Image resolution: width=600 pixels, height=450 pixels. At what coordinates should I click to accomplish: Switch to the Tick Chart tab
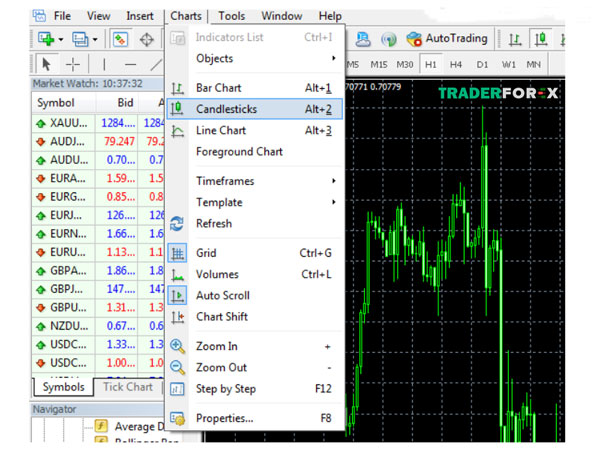tap(128, 387)
